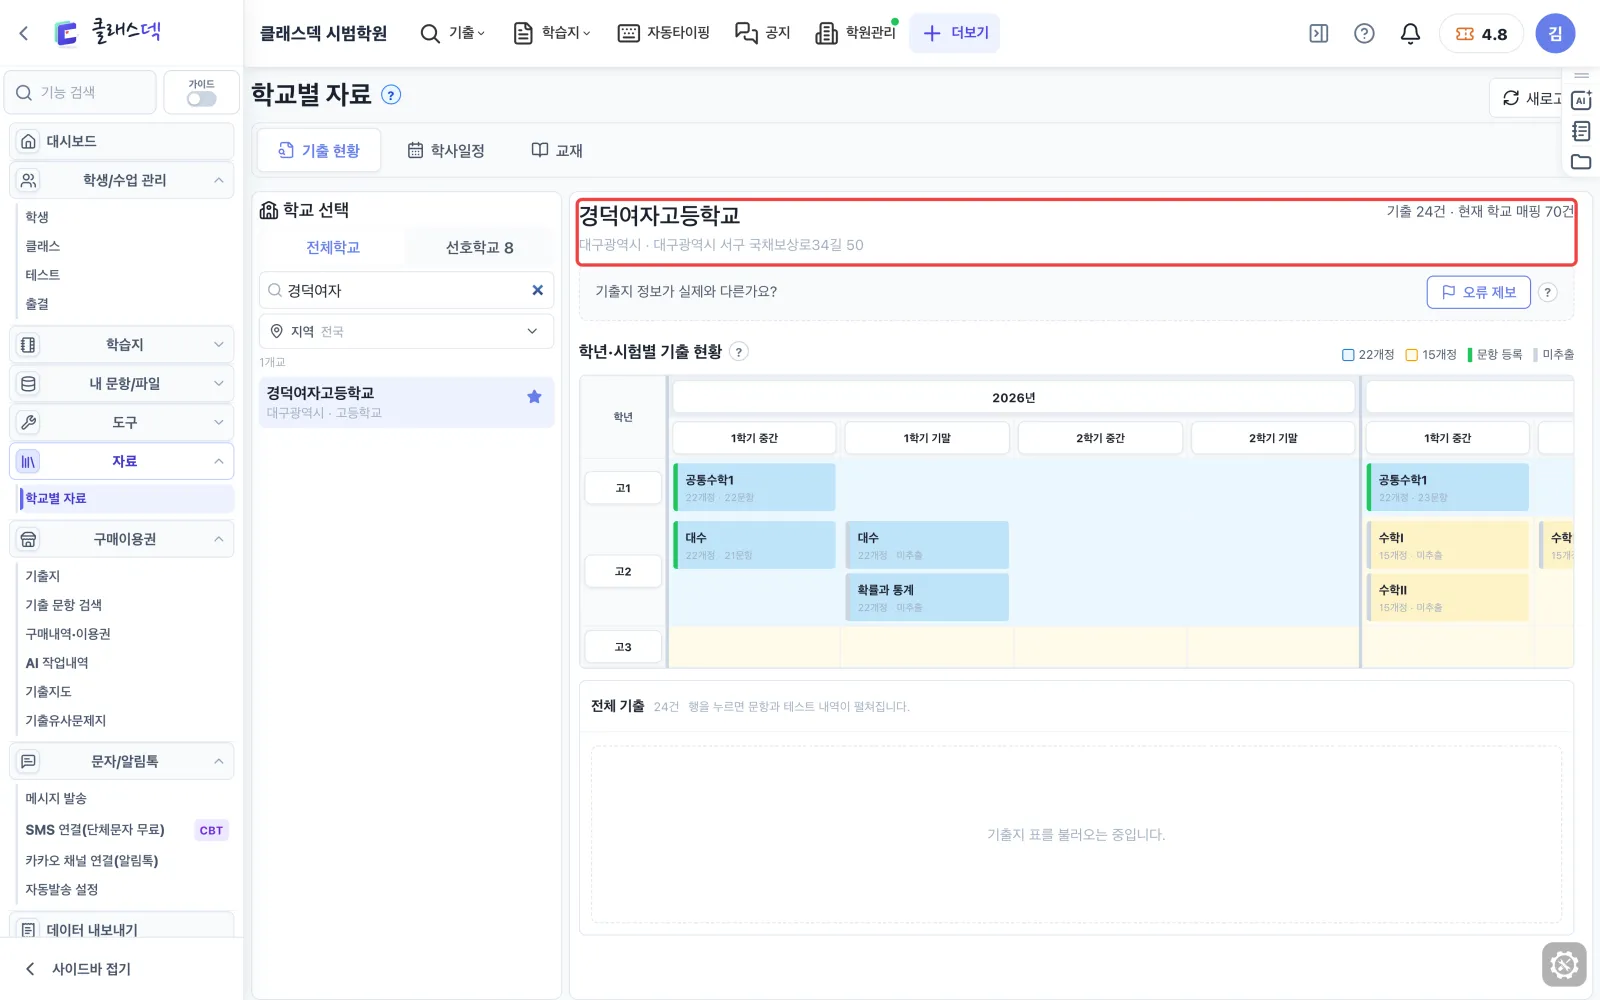The height and width of the screenshot is (1000, 1600).
Task: Open the folder icon on right rail
Action: click(x=1581, y=162)
